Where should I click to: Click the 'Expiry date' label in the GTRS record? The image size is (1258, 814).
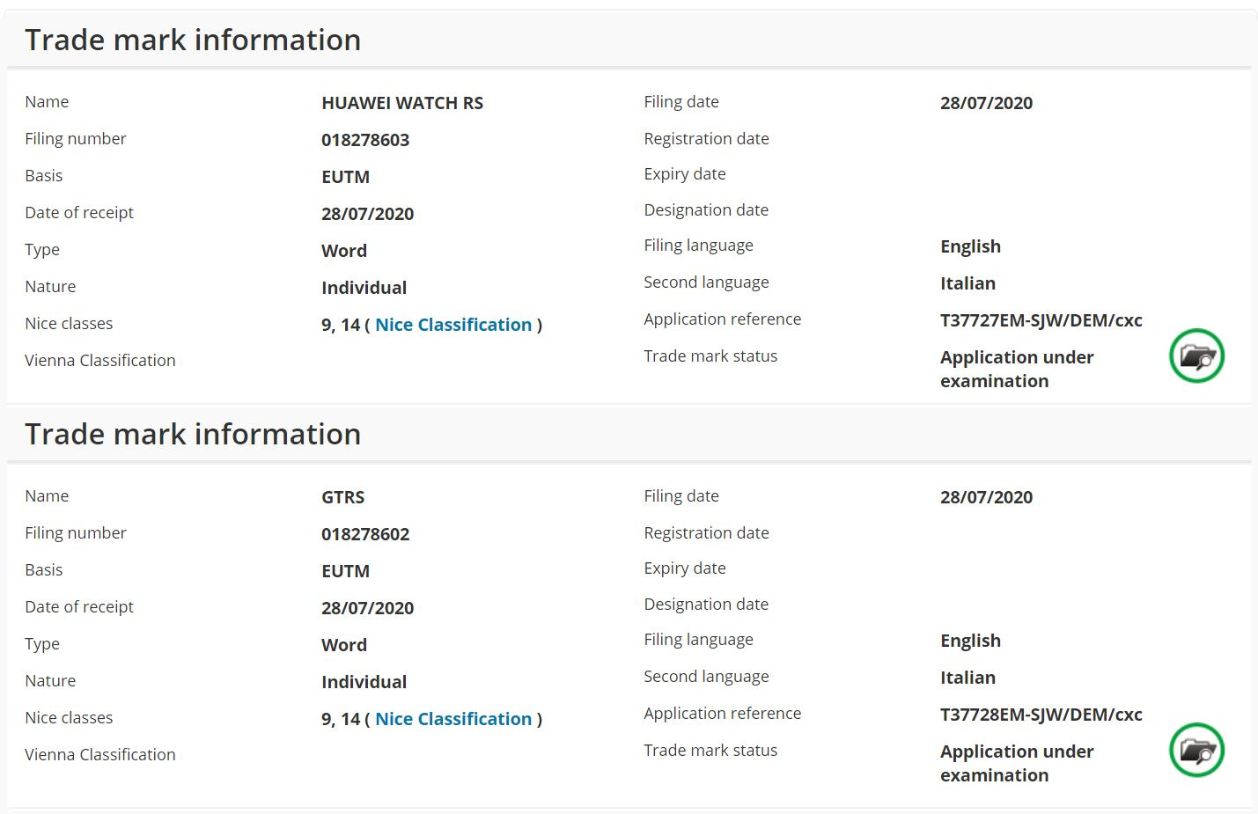click(685, 568)
